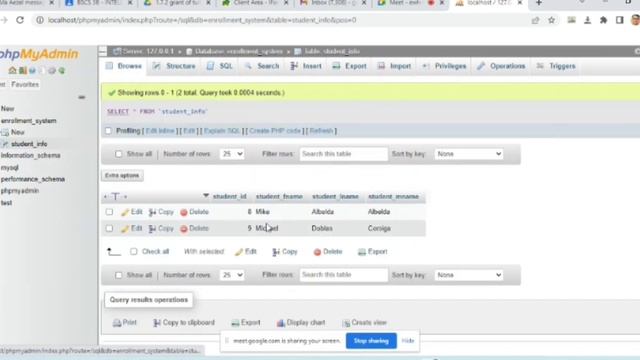The width and height of the screenshot is (640, 360).
Task: Copy query results to clipboard
Action: [184, 322]
